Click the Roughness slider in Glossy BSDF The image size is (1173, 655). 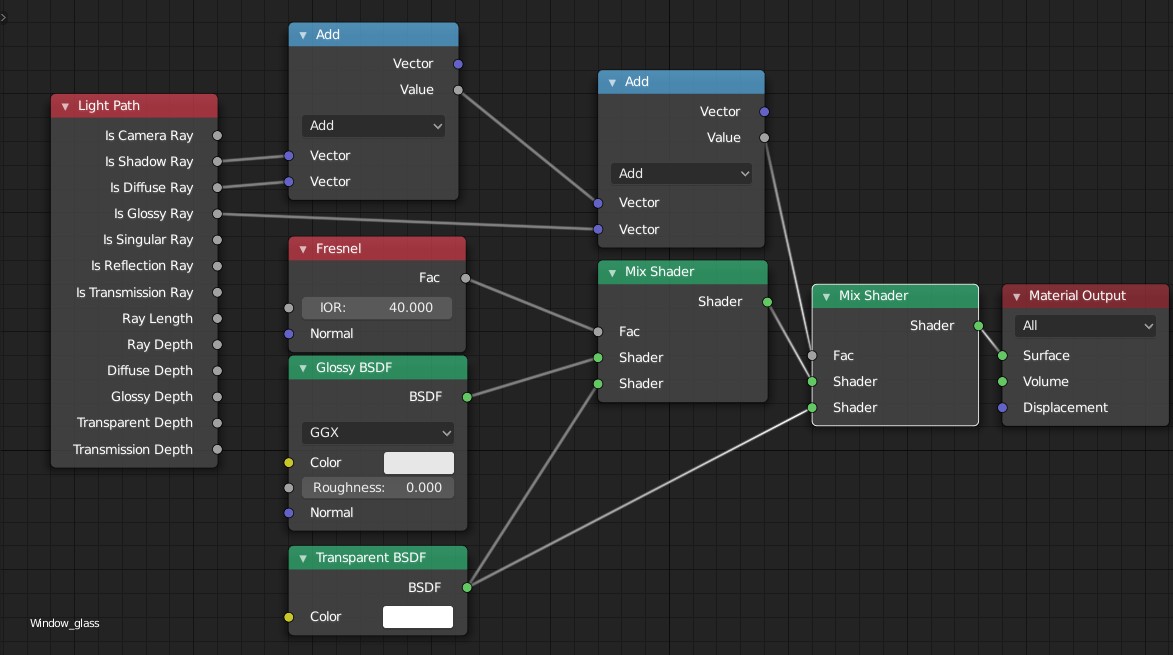tap(377, 488)
